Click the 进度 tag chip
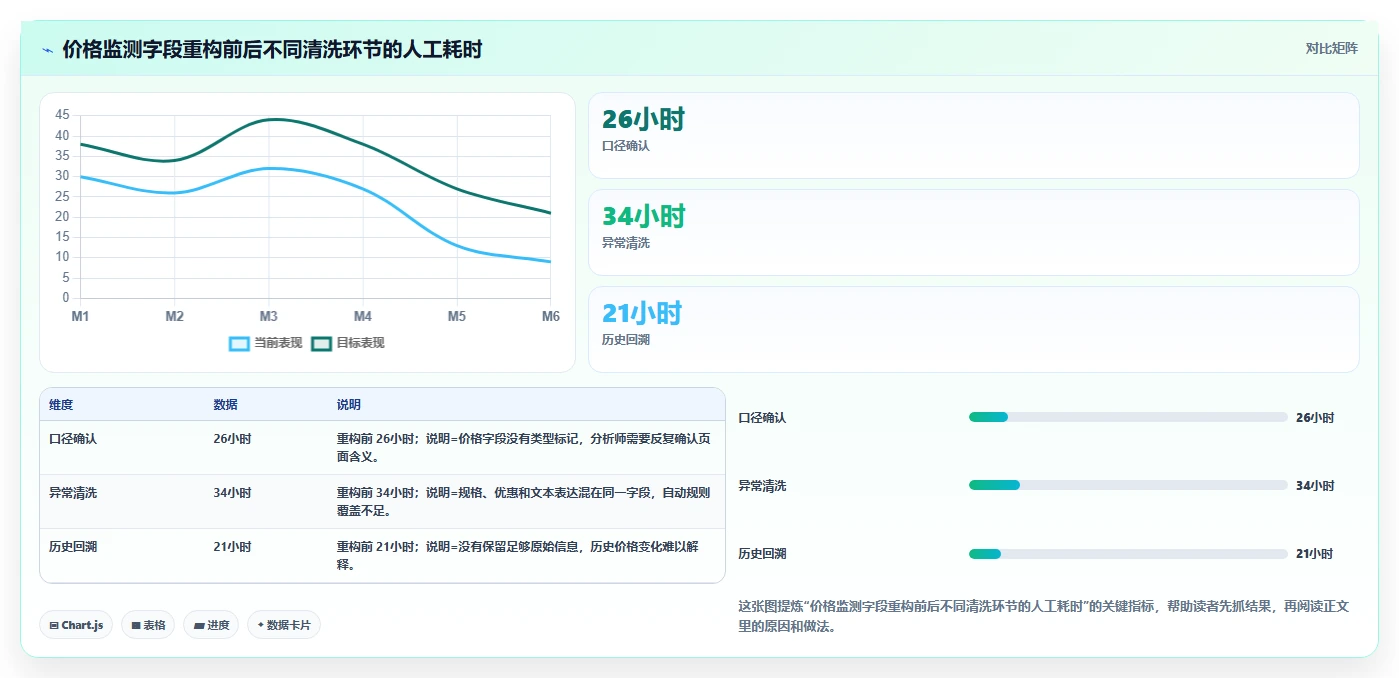This screenshot has width=1399, height=678. point(211,625)
